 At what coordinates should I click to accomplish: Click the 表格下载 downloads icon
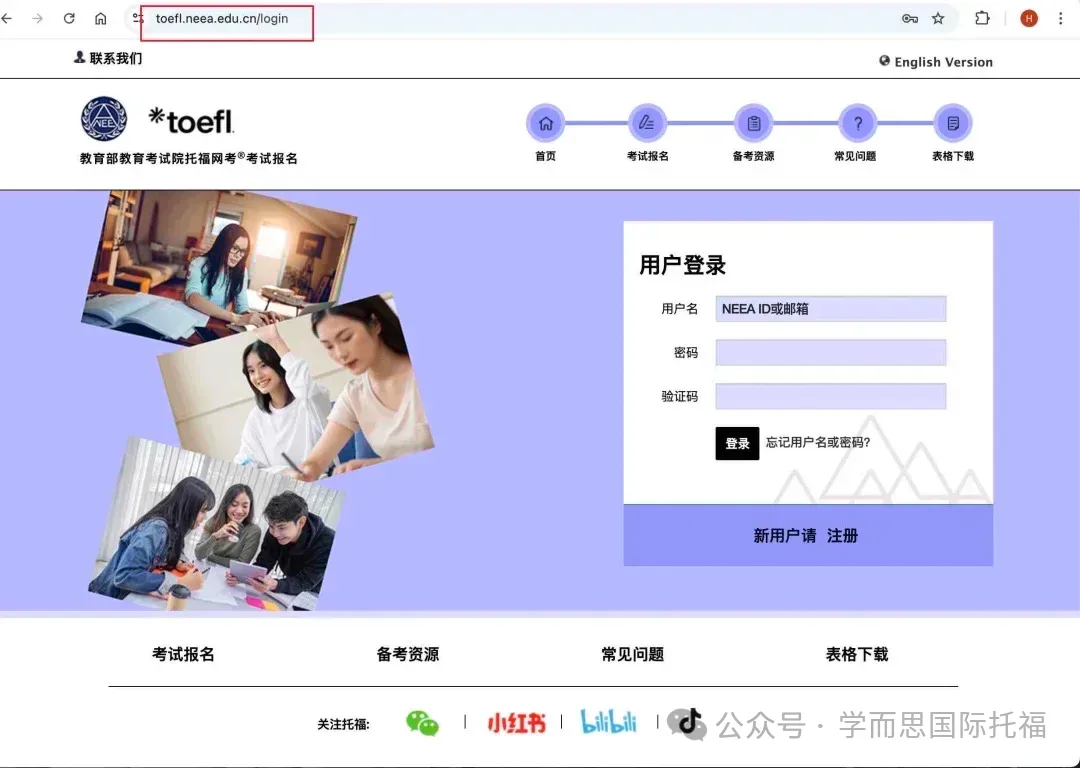pyautogui.click(x=952, y=122)
